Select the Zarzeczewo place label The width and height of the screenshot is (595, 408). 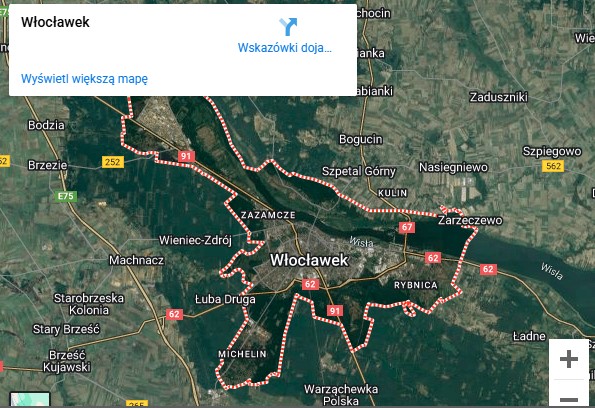(x=470, y=220)
